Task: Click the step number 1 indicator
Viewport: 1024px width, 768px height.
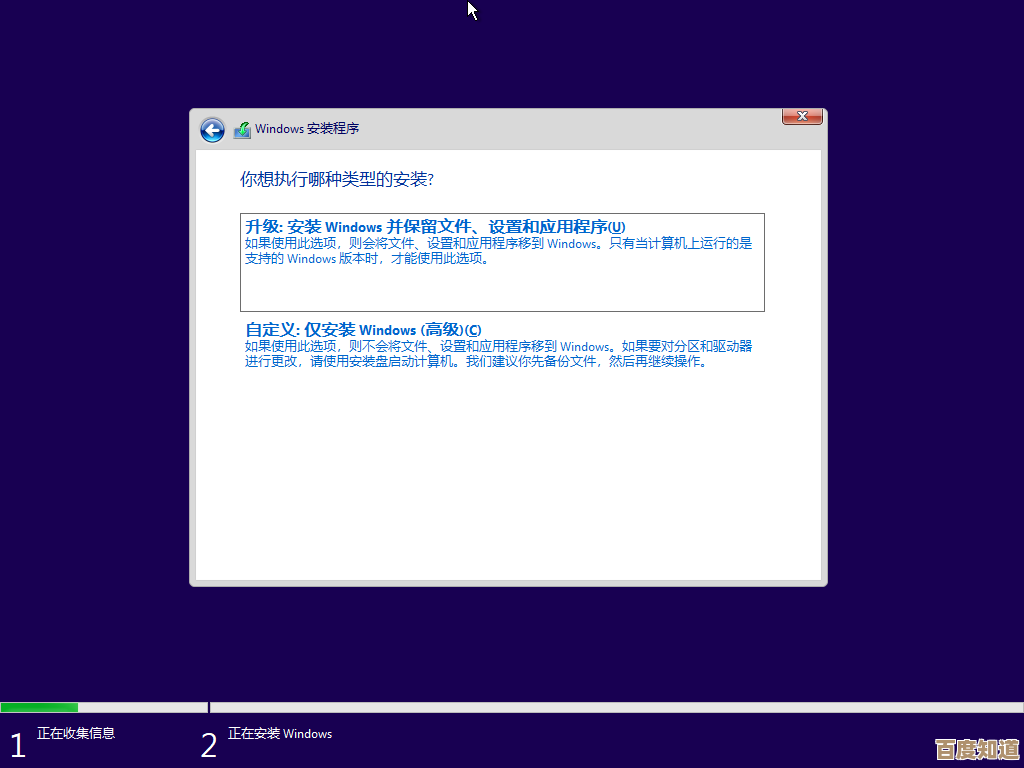Action: [x=17, y=745]
